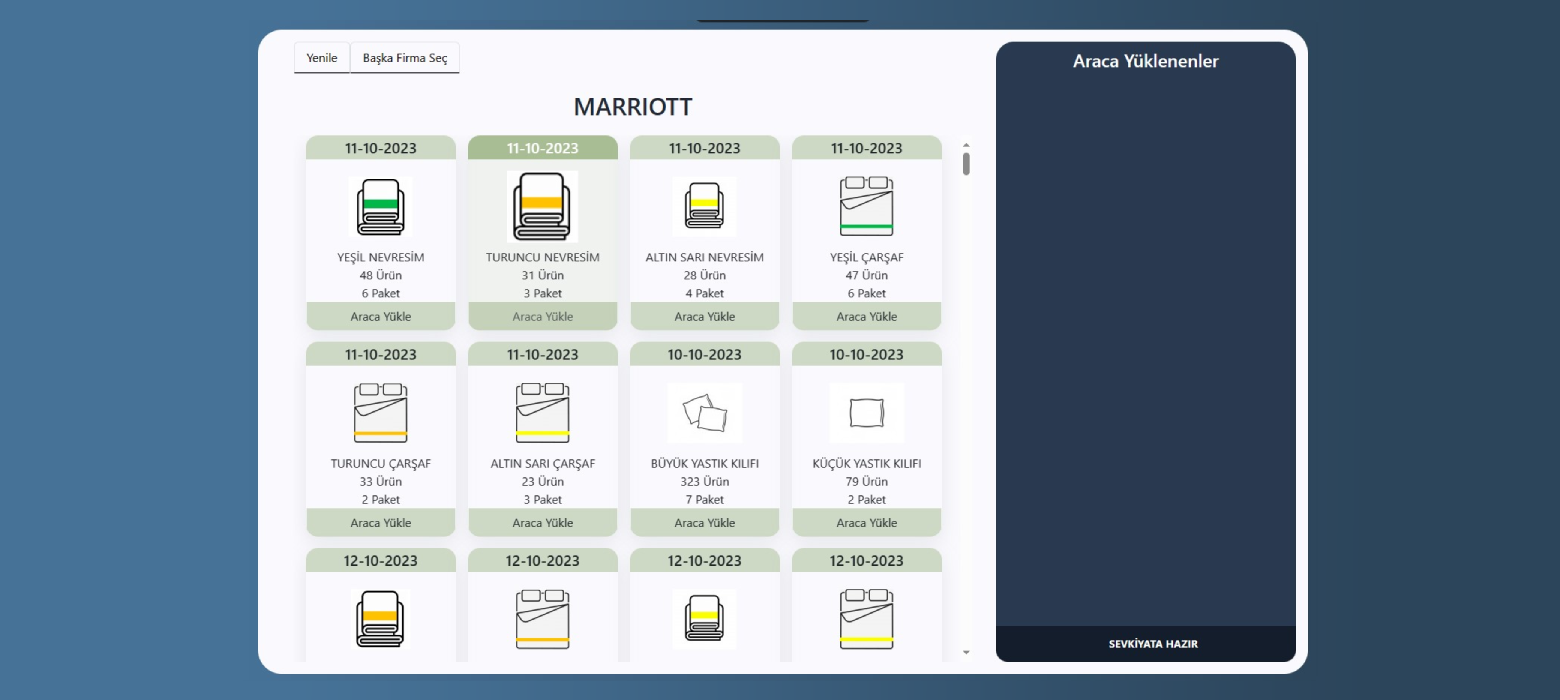Click the '23 Ürün' count text
Screen dimensions: 1560x700
tap(543, 481)
